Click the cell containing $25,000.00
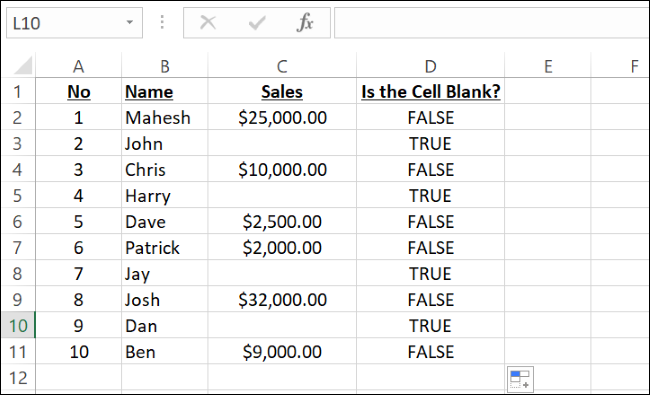650x395 pixels. click(x=282, y=117)
